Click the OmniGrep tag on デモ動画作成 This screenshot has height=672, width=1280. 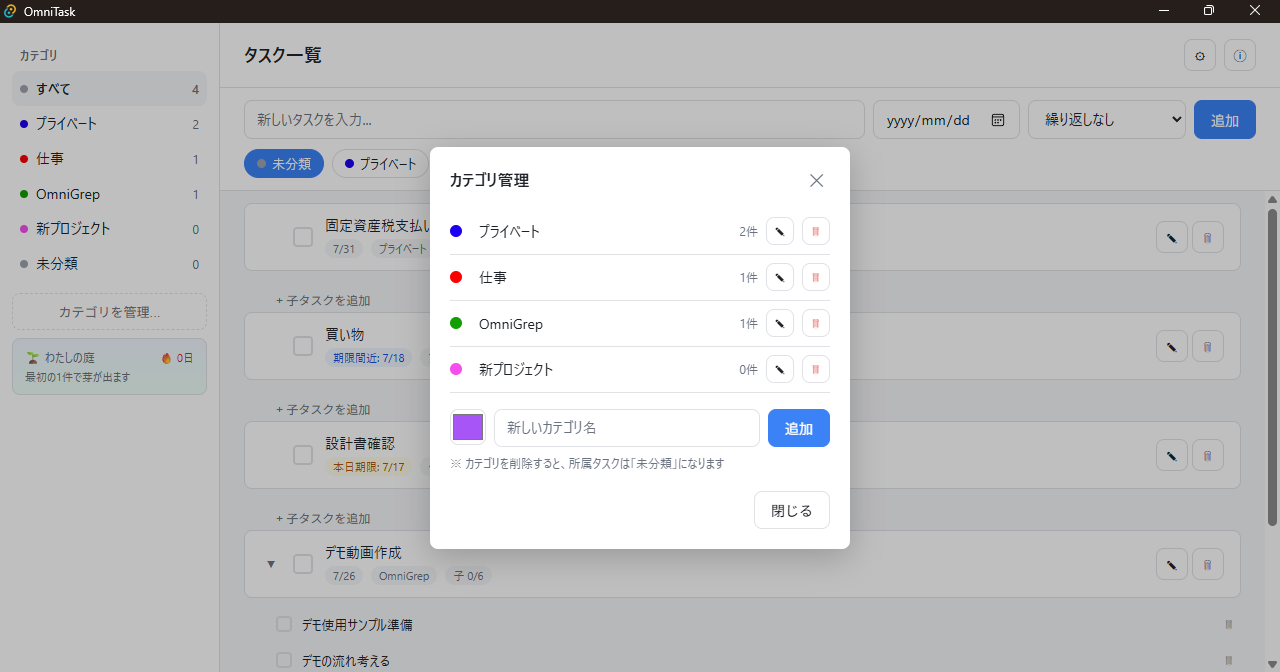404,576
